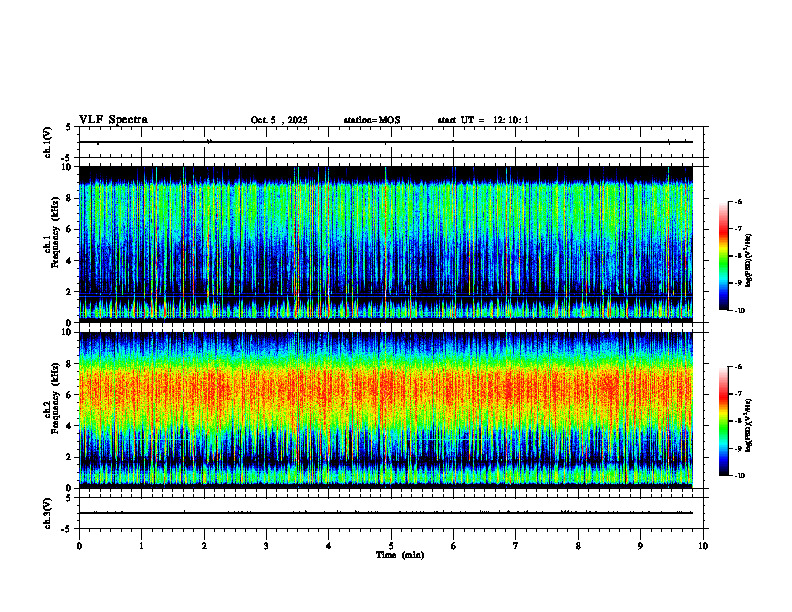Click the ch.1 voltage waveform trace

click(x=386, y=142)
